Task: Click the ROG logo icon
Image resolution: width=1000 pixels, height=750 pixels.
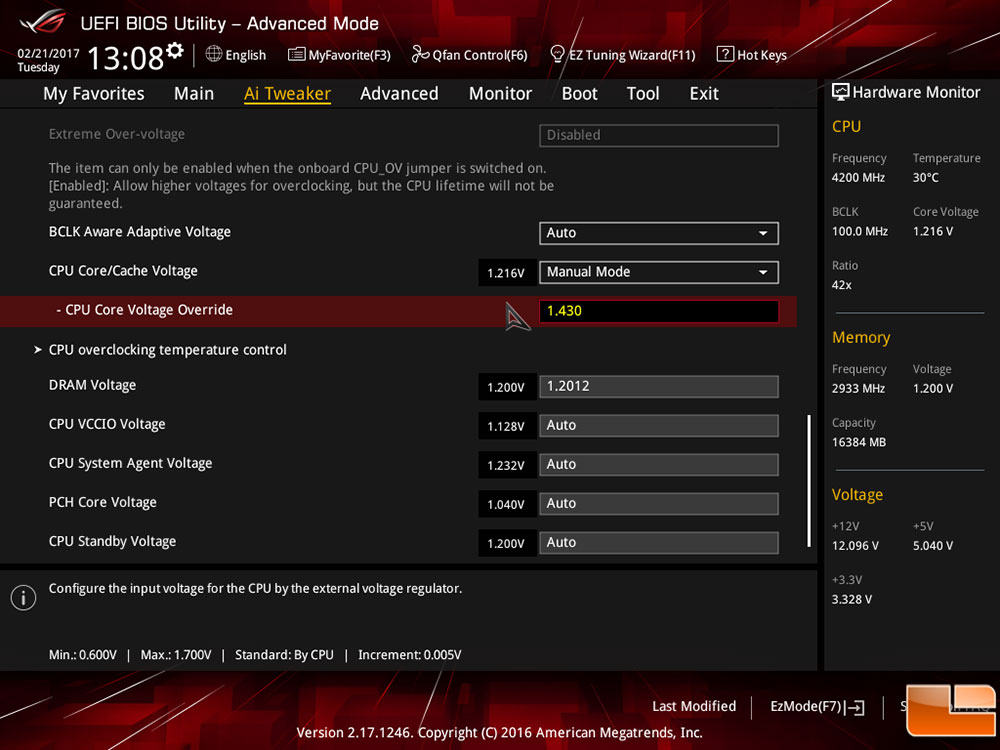Action: coord(43,22)
